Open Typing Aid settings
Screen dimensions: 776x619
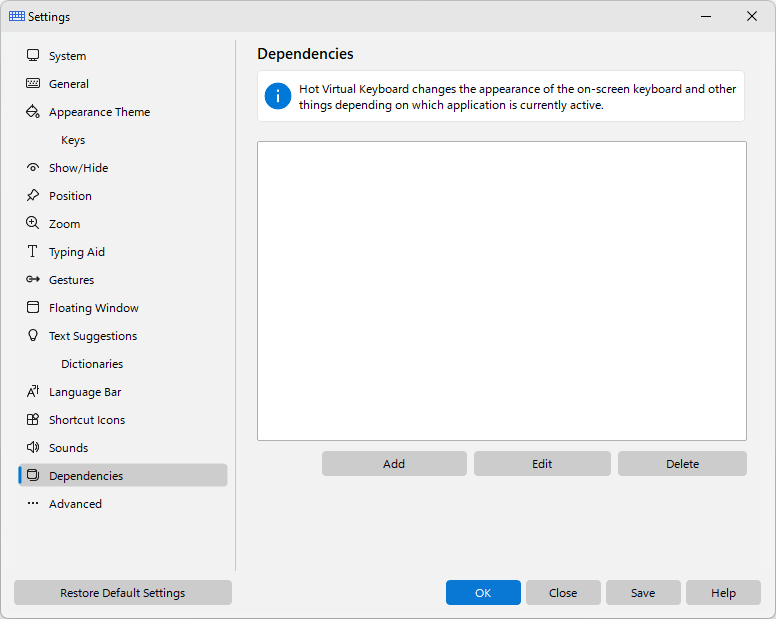click(123, 252)
